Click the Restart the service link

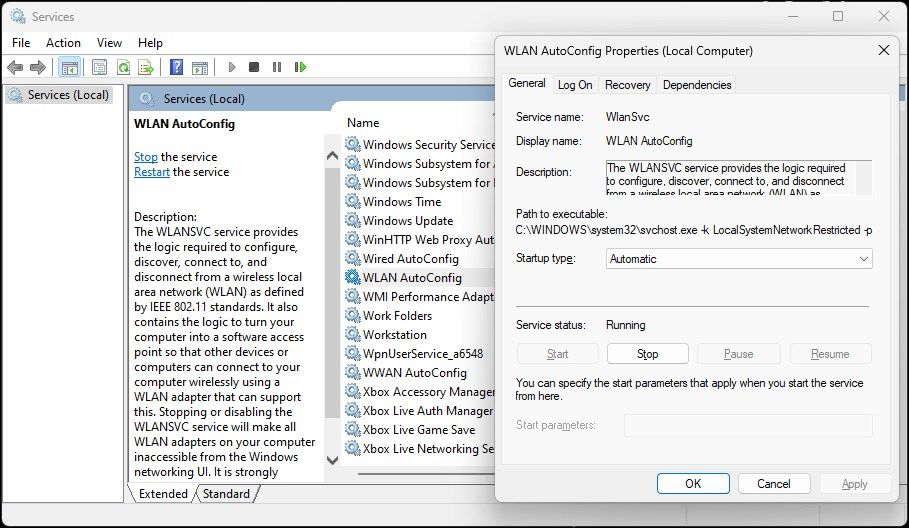[152, 172]
